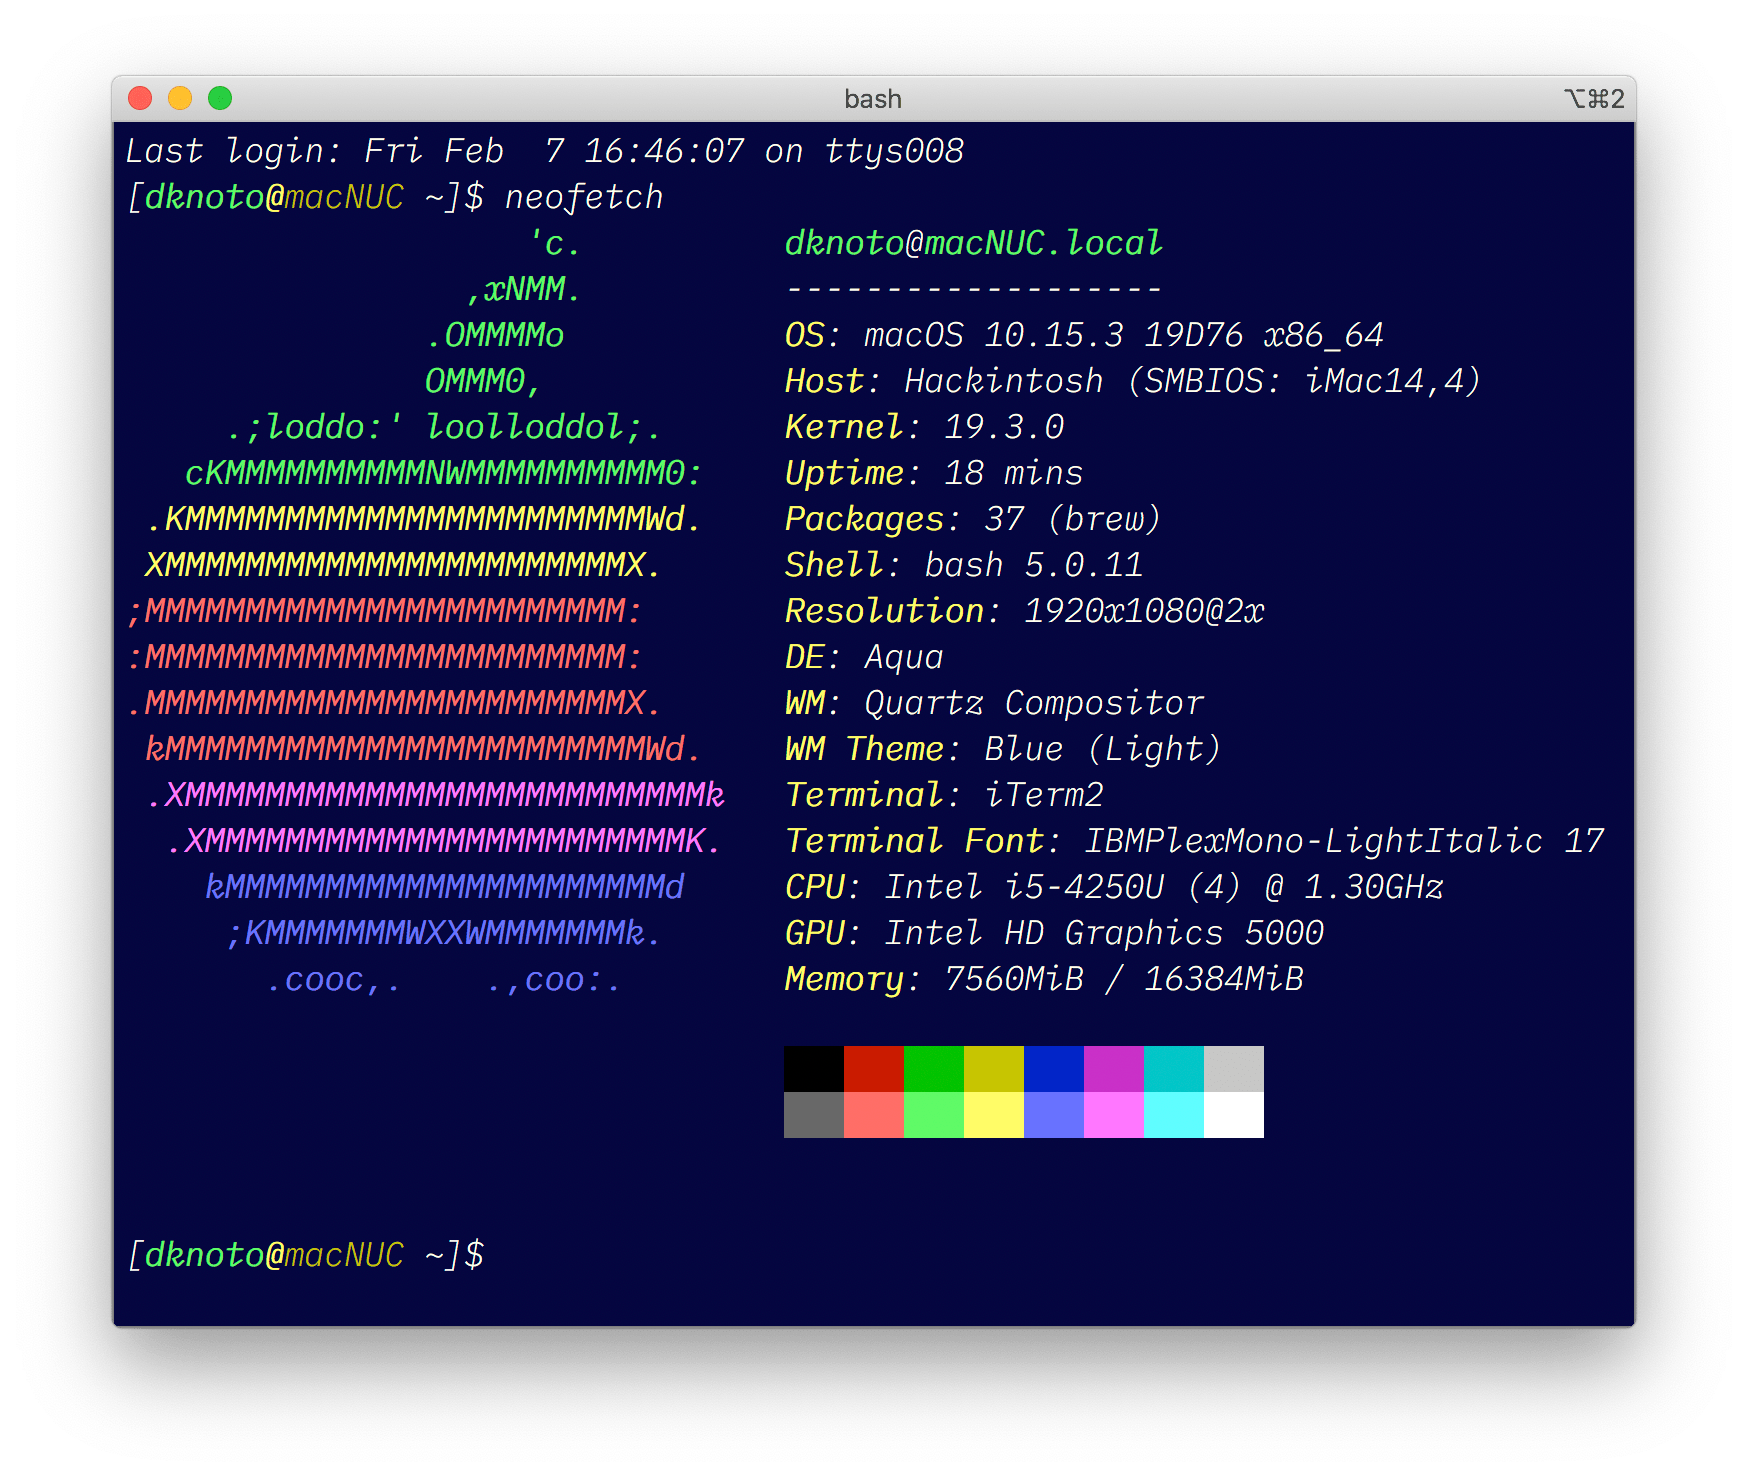Click the dknoto@macNUC.local header text

click(x=973, y=243)
